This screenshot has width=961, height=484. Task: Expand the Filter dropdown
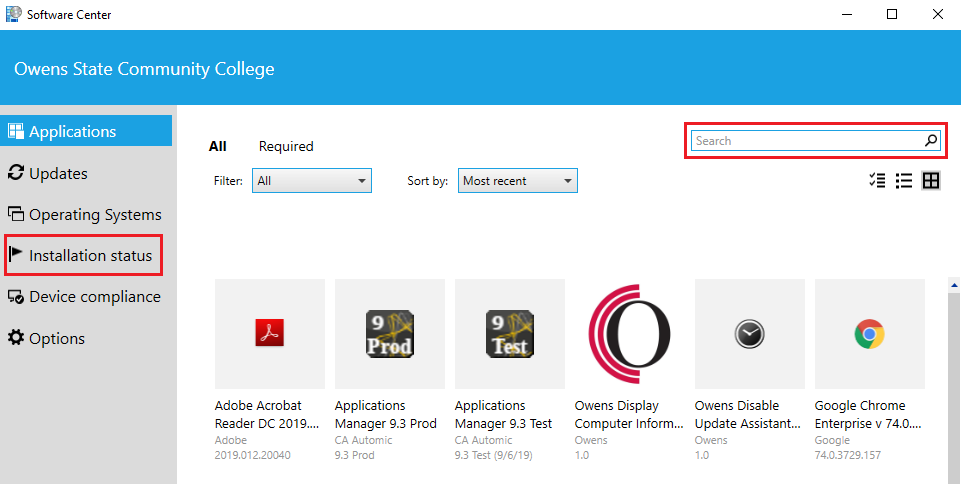click(x=311, y=181)
